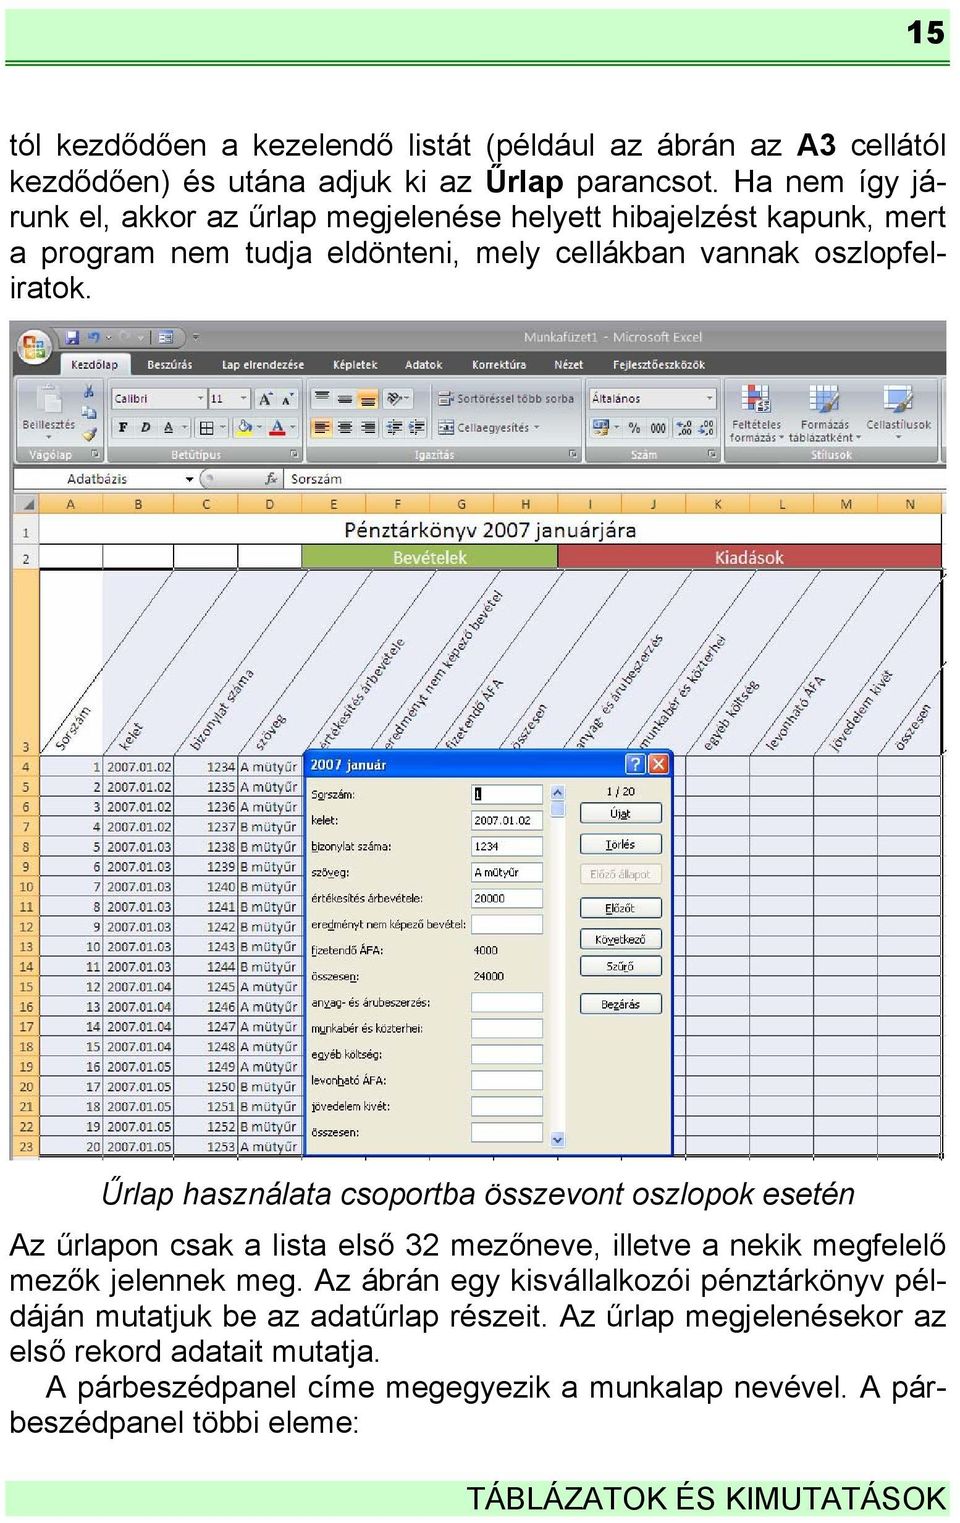Open the Képletek ribbon tab
Viewport: 960px width, 1523px height.
pyautogui.click(x=355, y=366)
